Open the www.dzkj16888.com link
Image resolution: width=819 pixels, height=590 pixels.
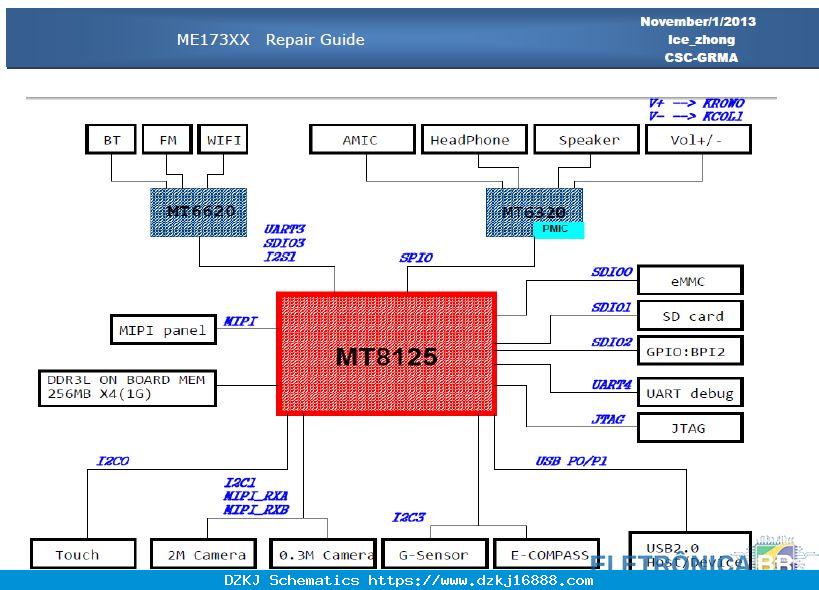[x=481, y=581]
